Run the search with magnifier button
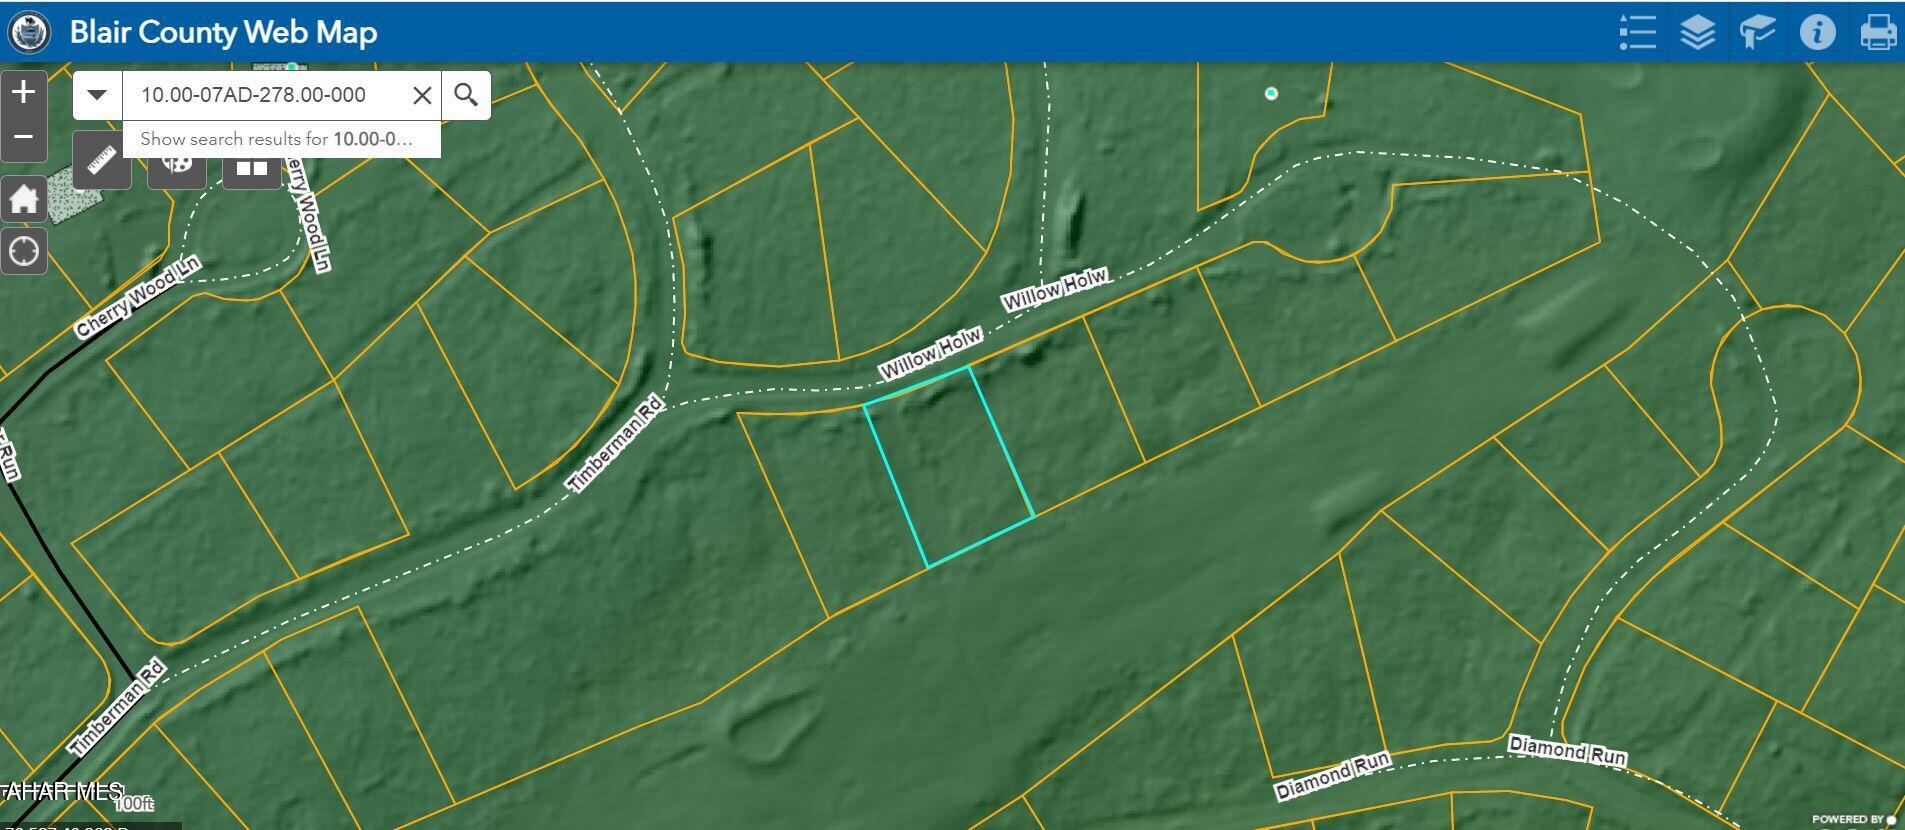Viewport: 1905px width, 830px height. [x=465, y=95]
